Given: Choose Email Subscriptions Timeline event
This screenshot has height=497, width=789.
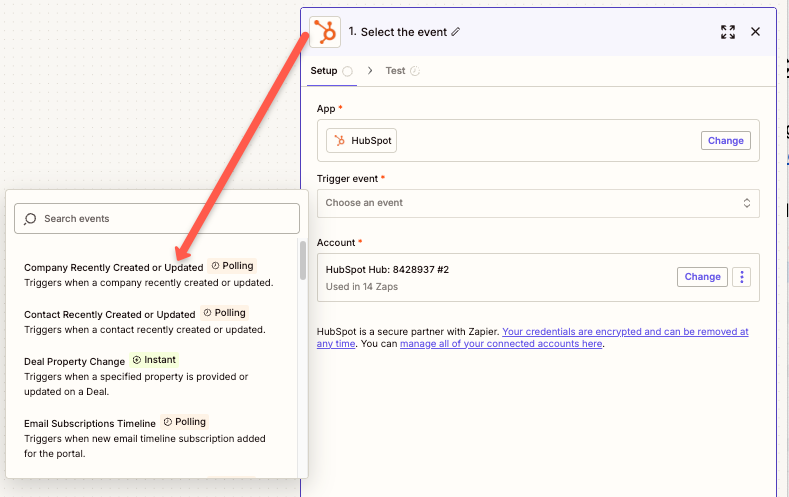Looking at the screenshot, I should pos(145,437).
